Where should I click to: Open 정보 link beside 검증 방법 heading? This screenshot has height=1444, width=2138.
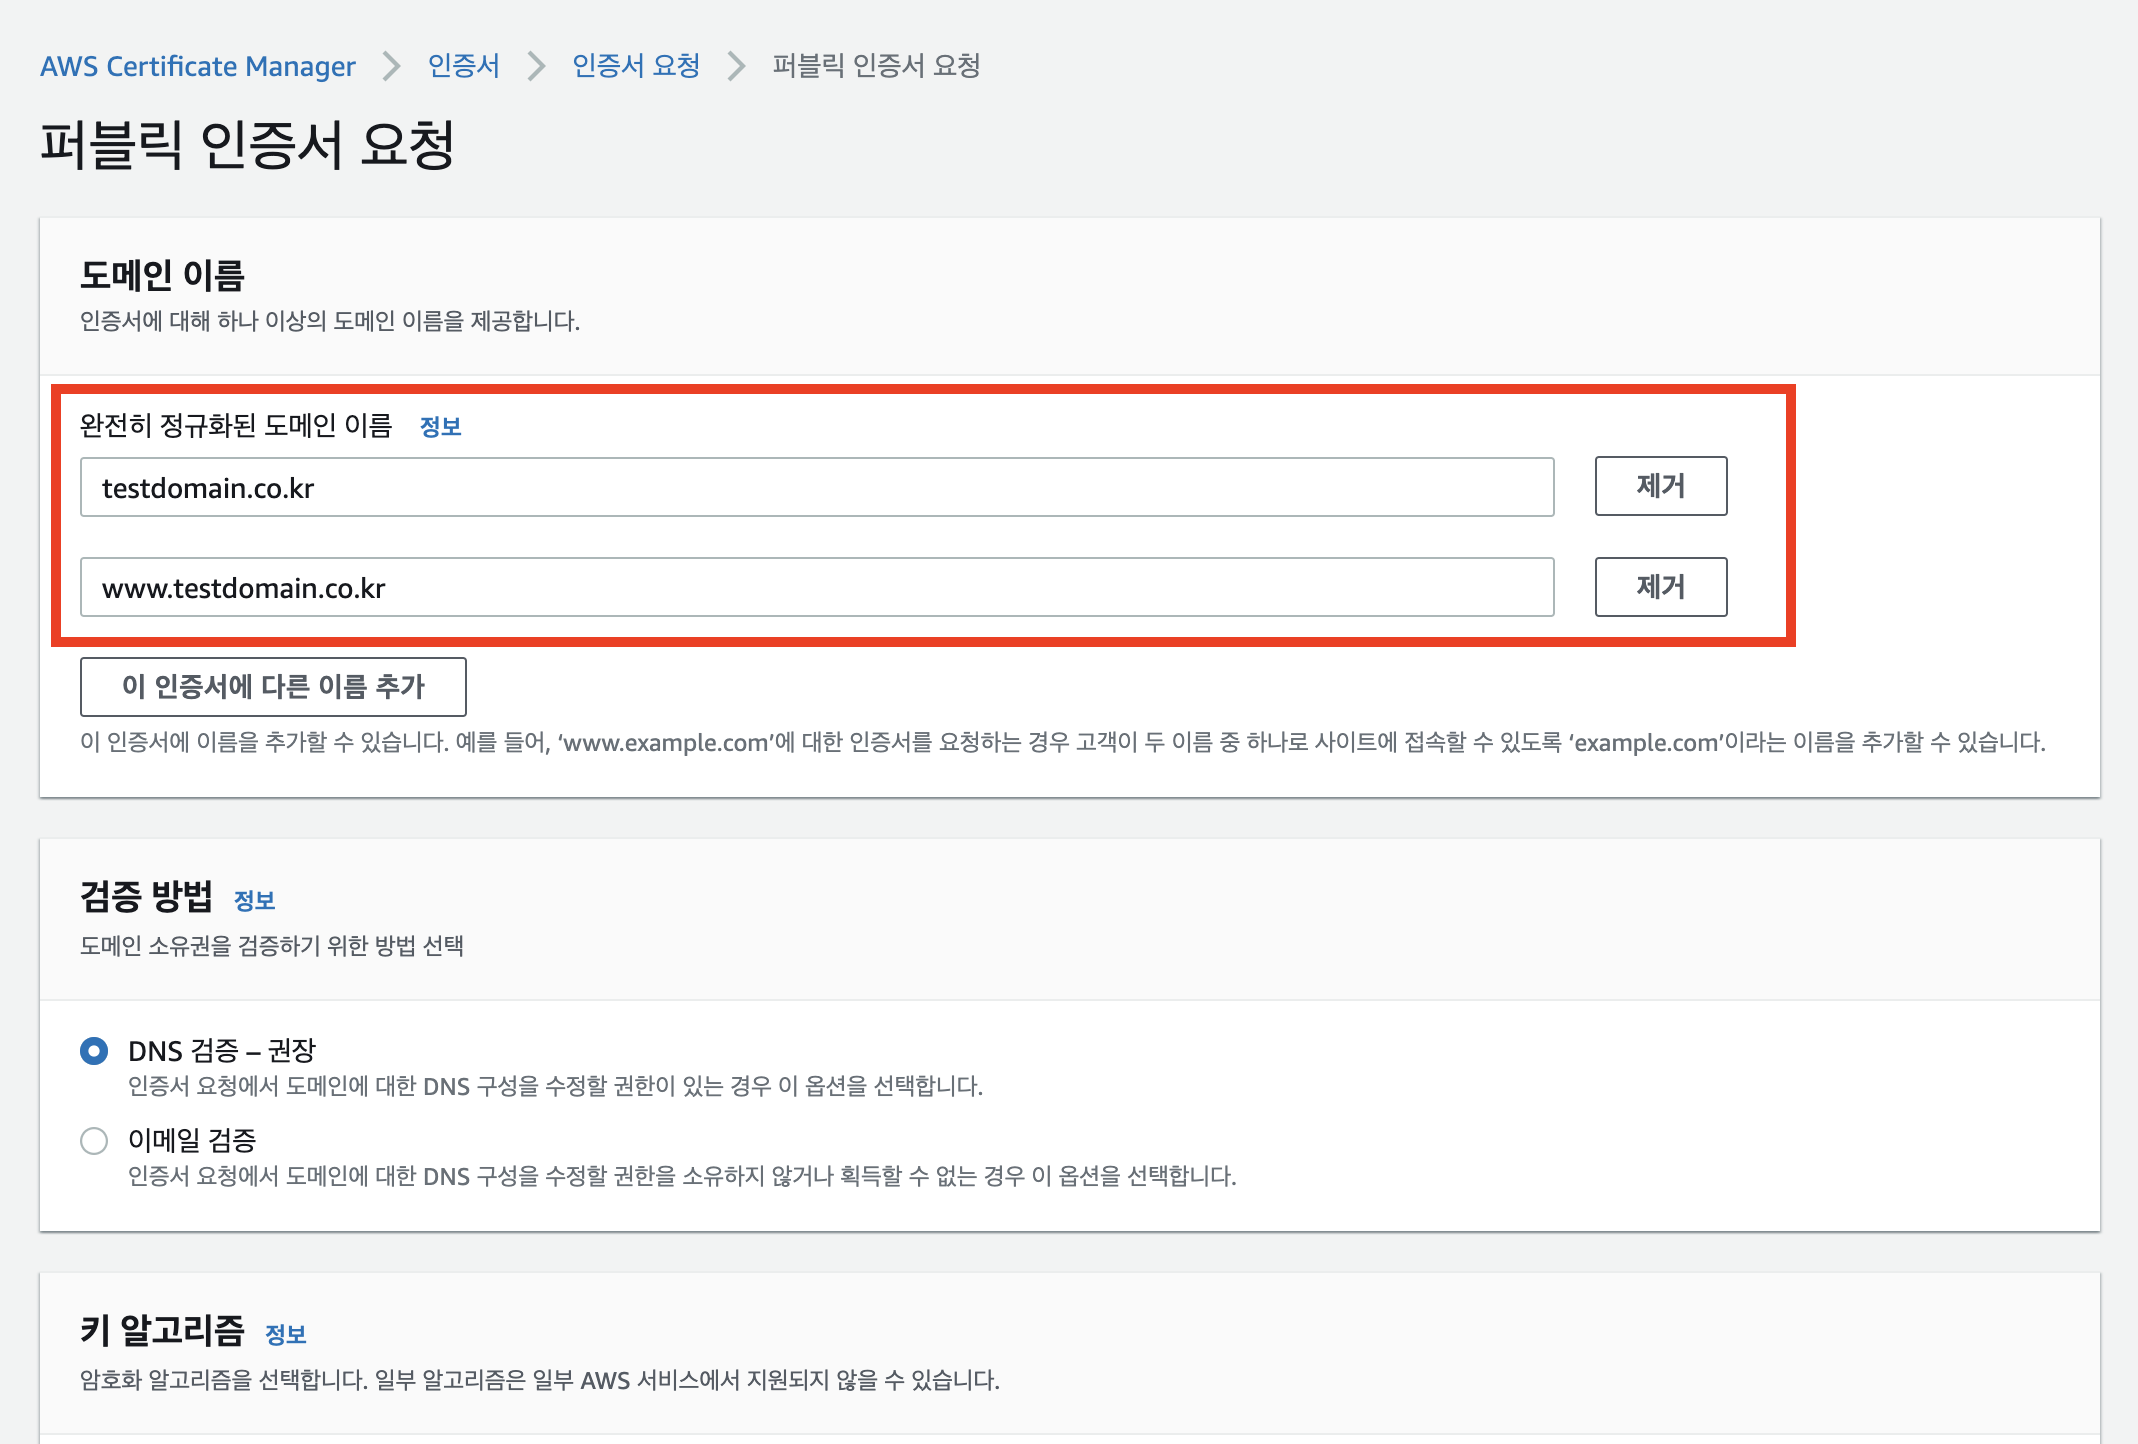click(x=254, y=901)
